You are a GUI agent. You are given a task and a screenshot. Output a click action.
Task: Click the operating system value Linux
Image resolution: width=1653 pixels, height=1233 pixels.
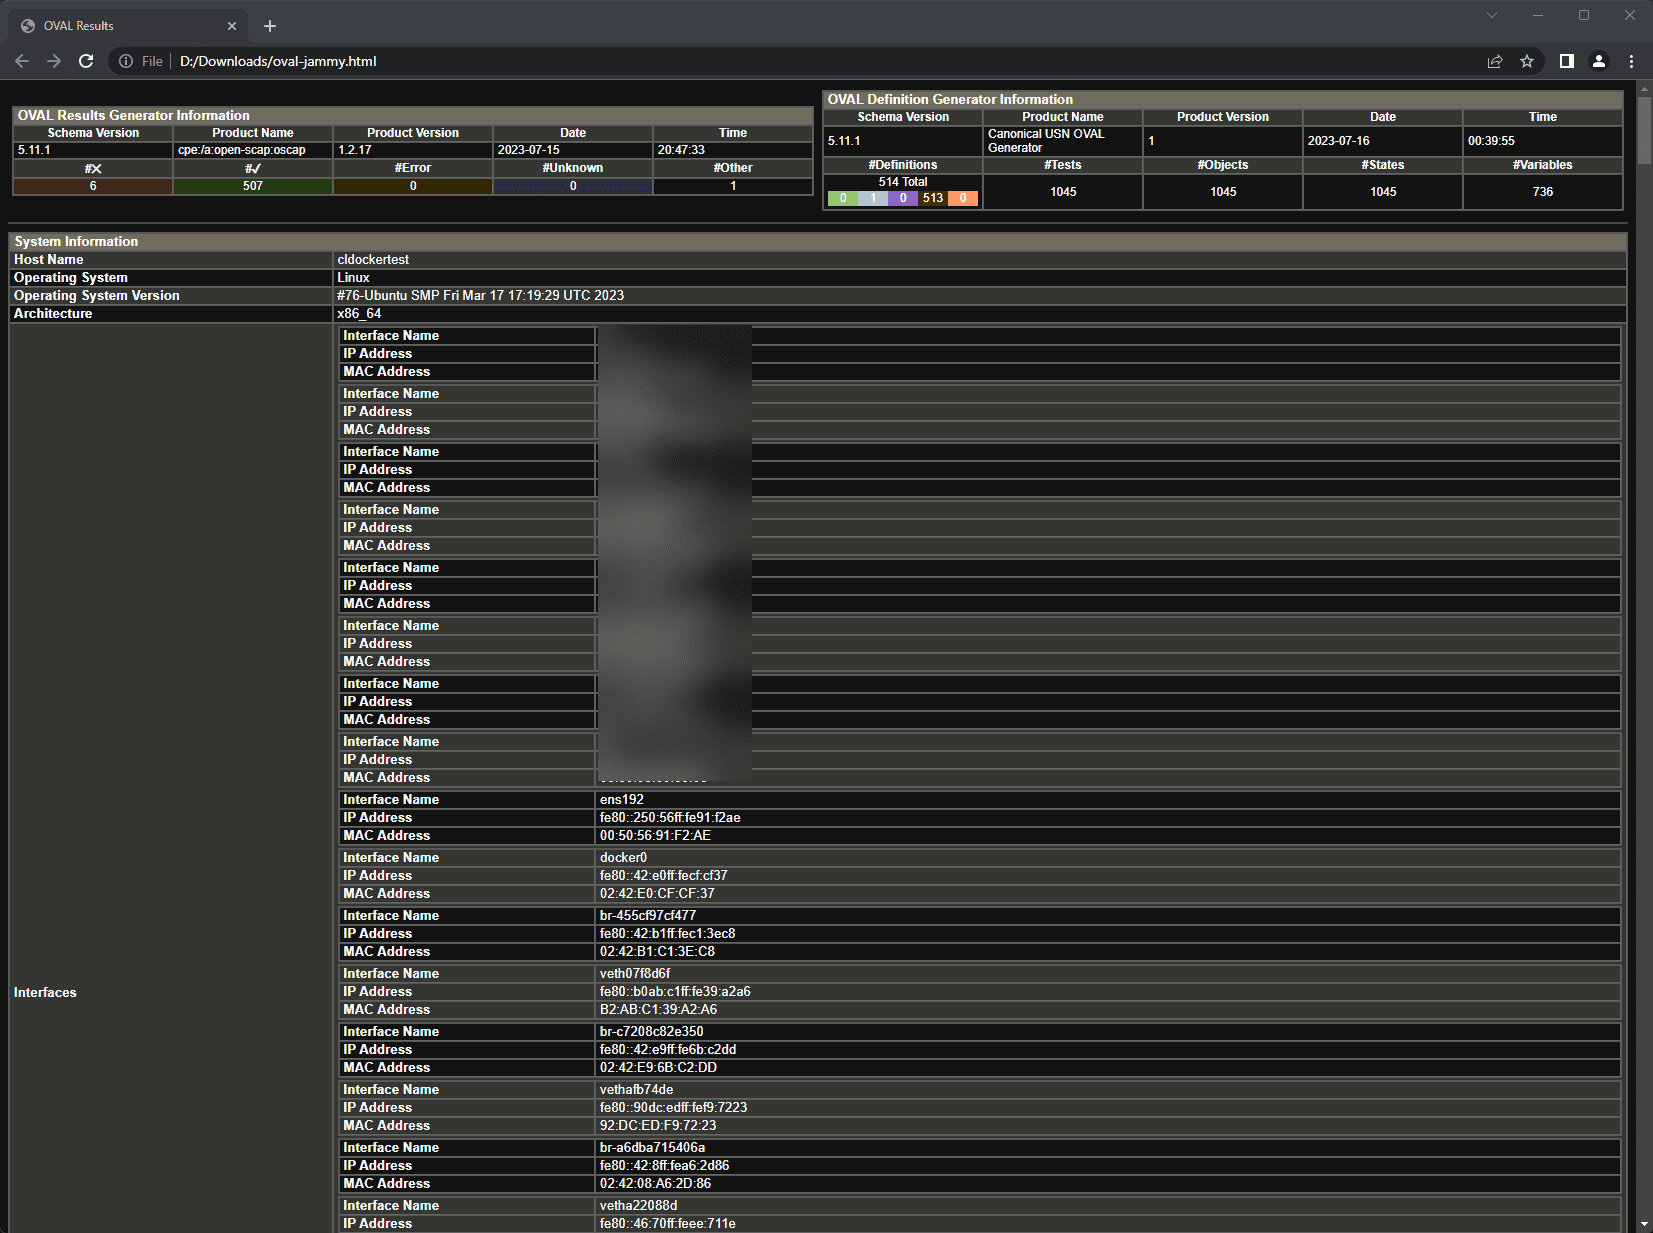(x=353, y=278)
